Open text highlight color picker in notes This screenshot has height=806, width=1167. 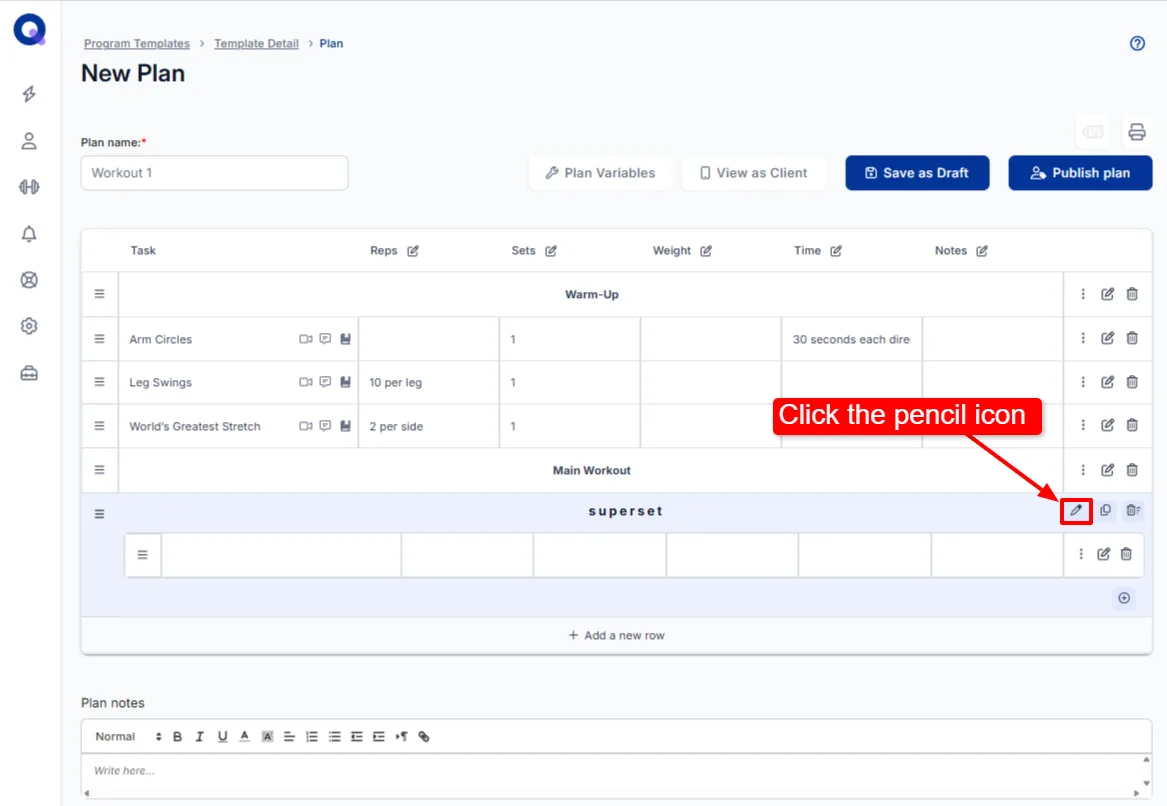click(x=267, y=736)
